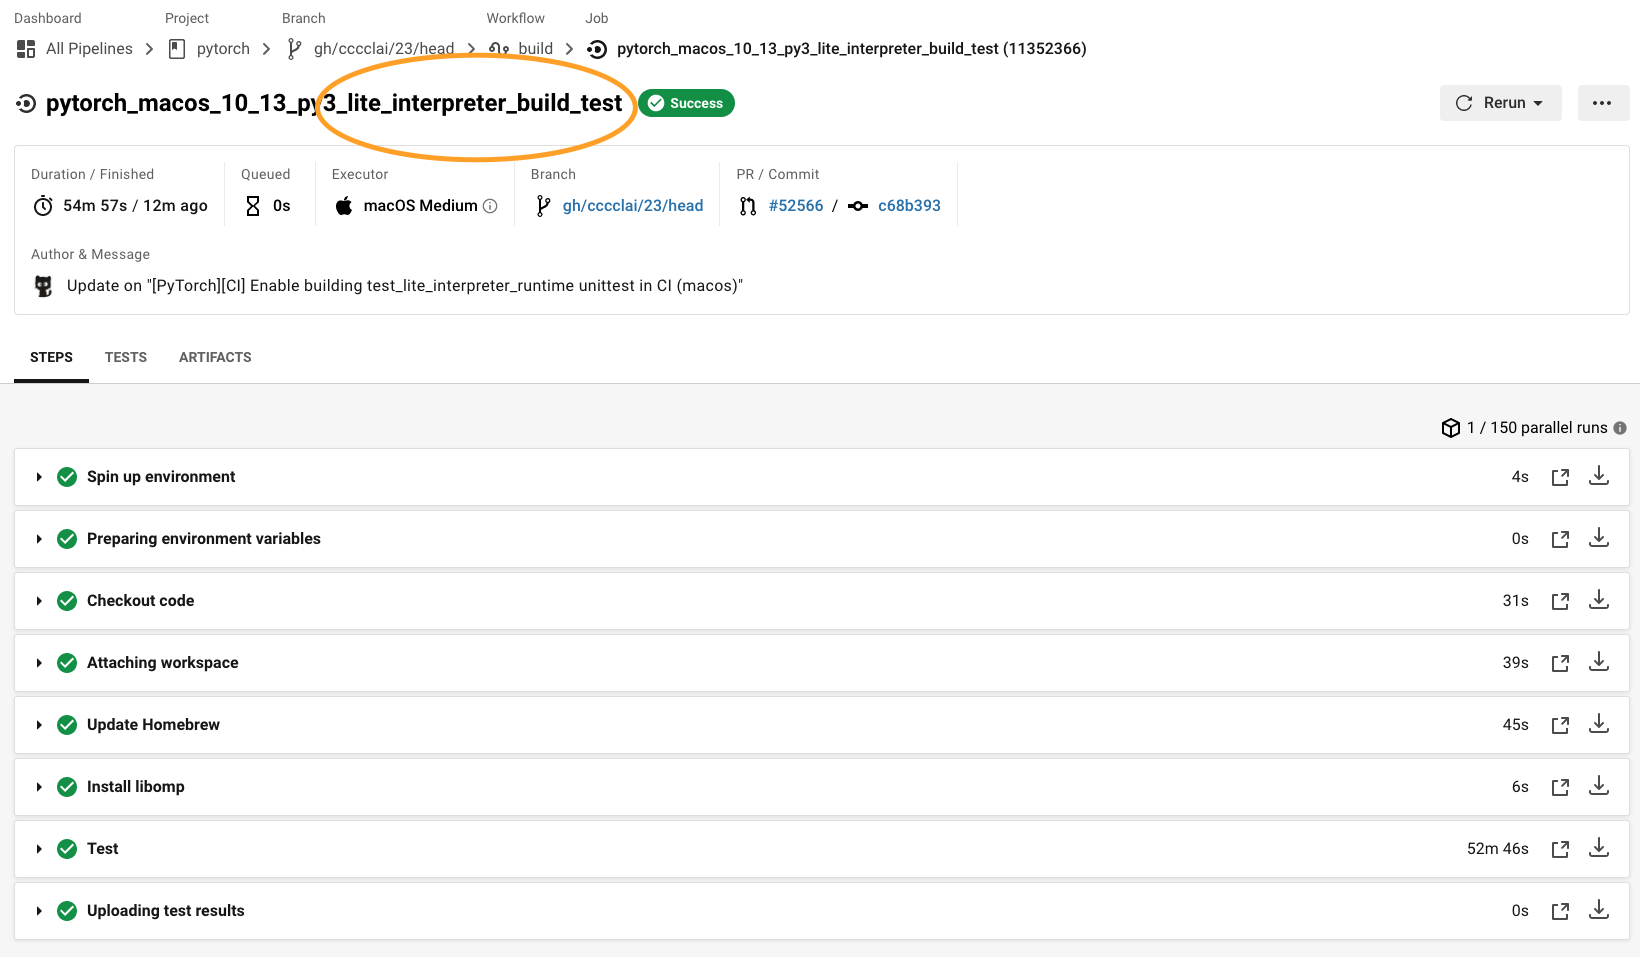Download Update Homebrew step output
The width and height of the screenshot is (1640, 957).
click(1599, 724)
